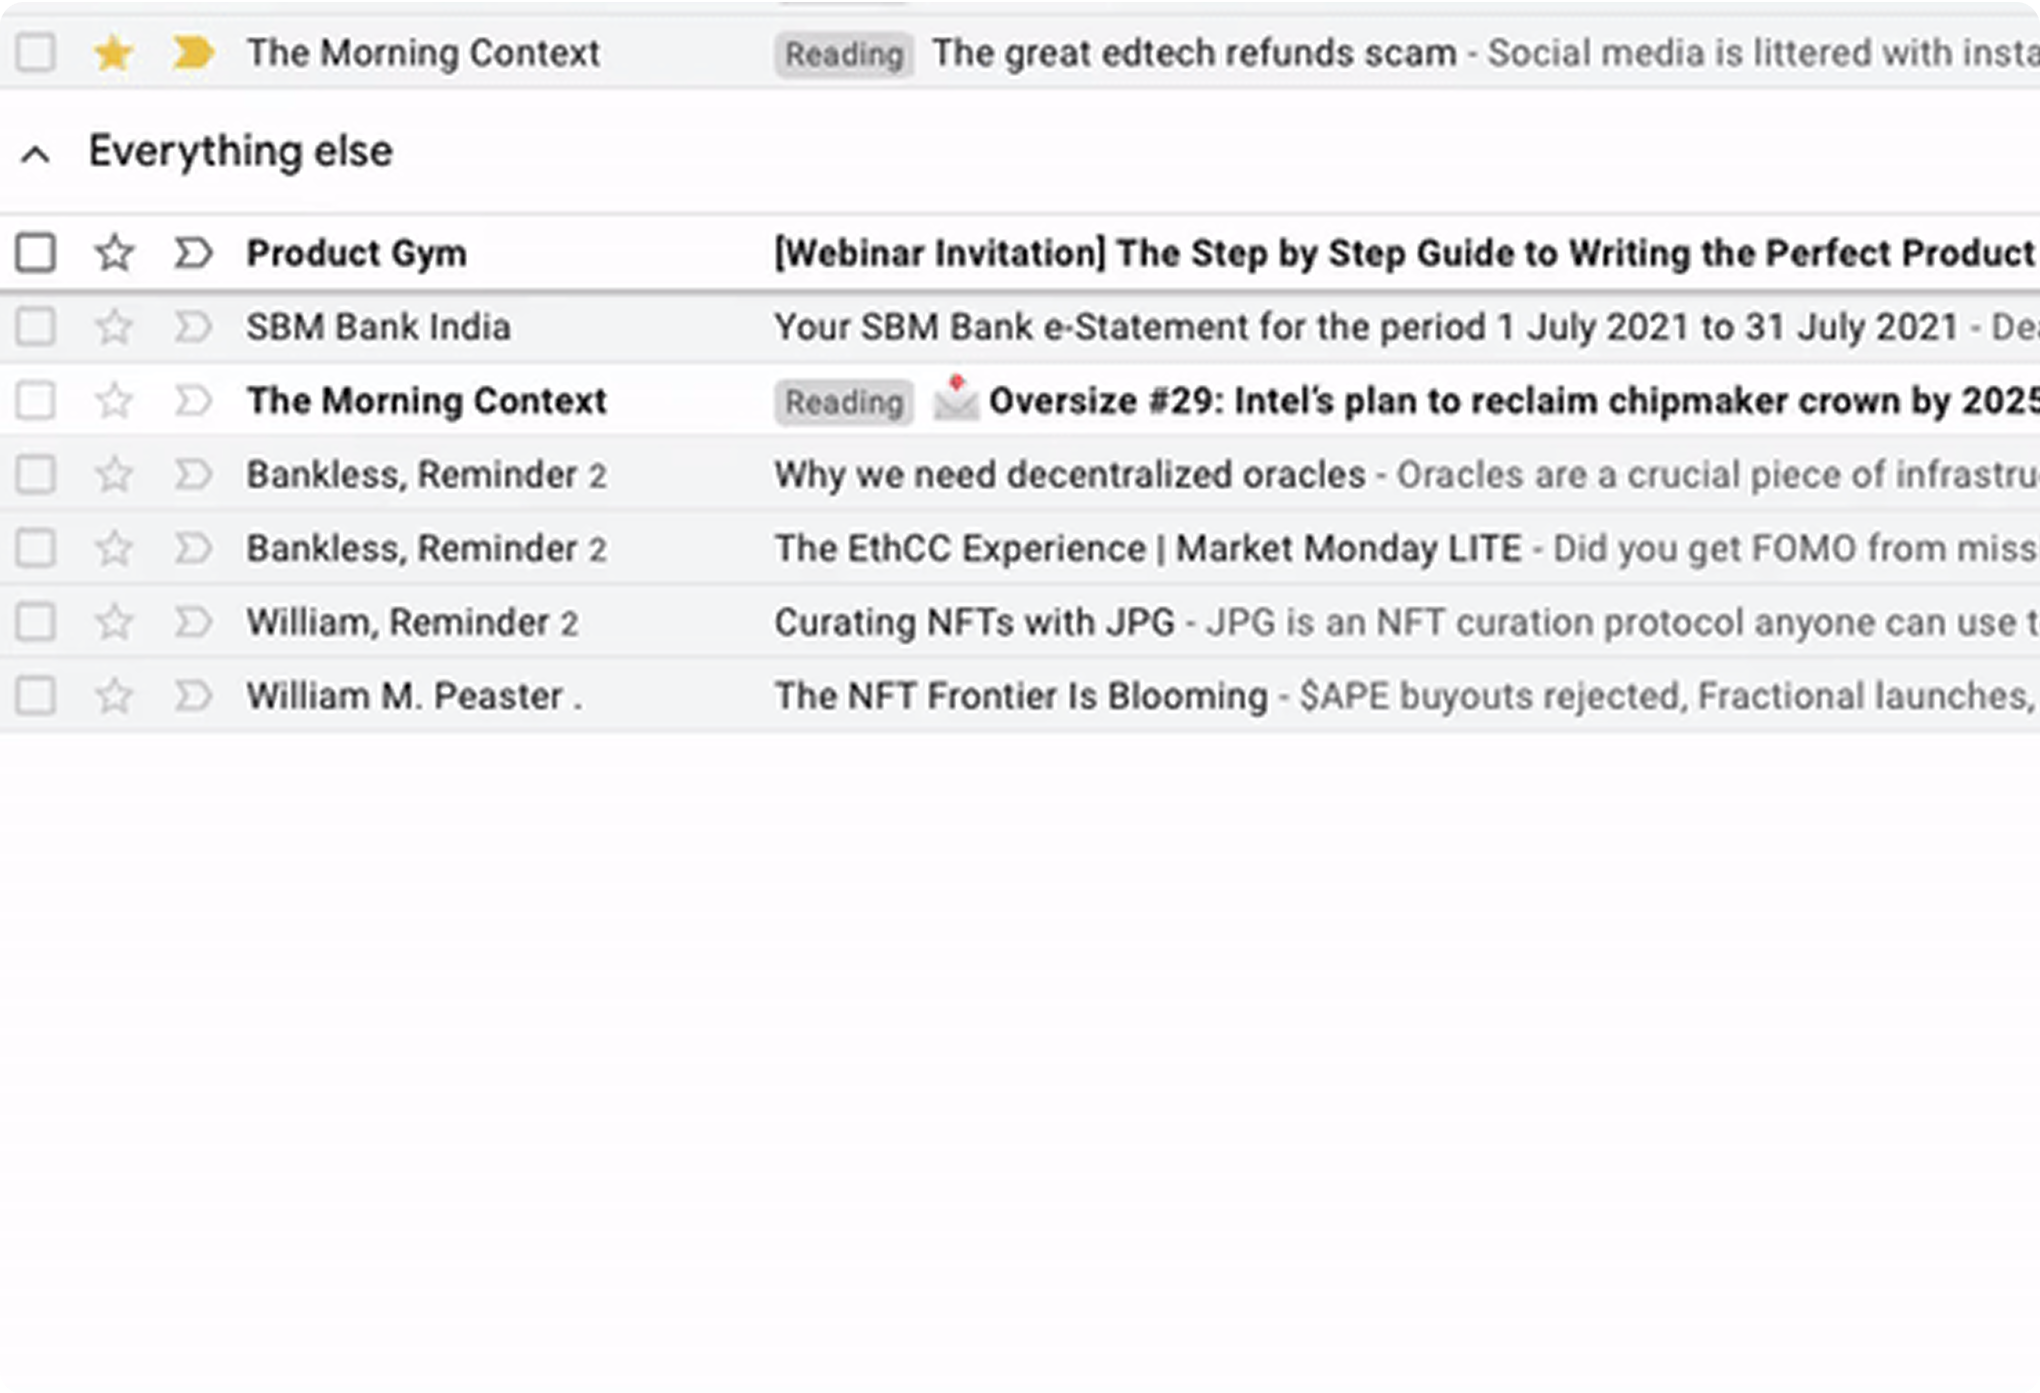Check the EthCC Experience email checkbox
This screenshot has height=1393, width=2040.
click(36, 548)
